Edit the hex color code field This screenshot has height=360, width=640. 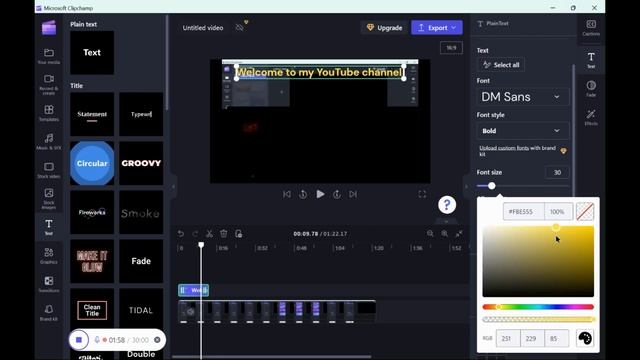coord(524,211)
